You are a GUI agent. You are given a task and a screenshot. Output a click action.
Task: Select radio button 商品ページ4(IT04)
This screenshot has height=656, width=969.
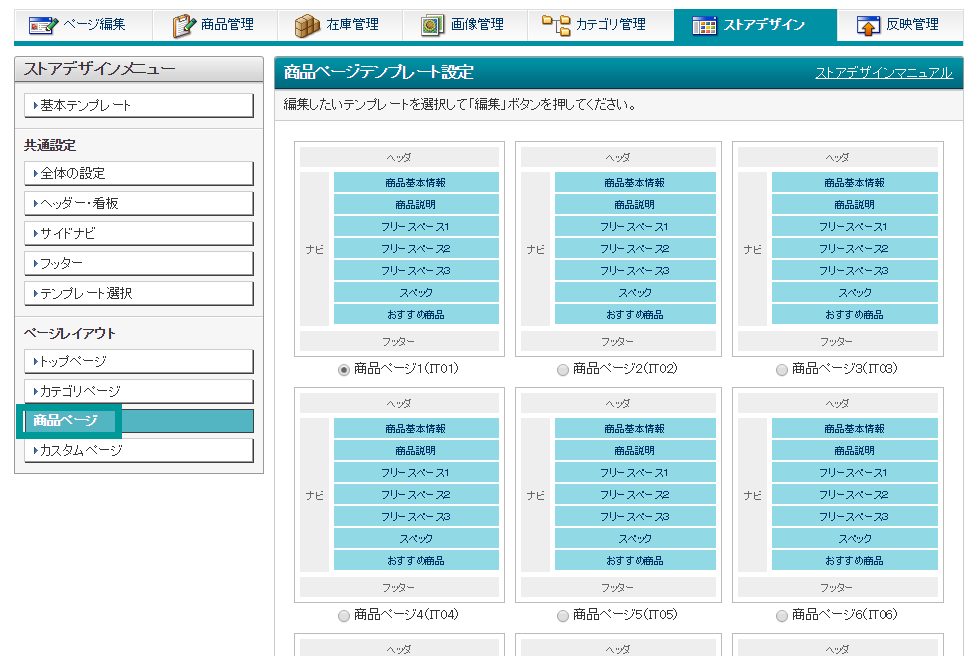tap(344, 616)
